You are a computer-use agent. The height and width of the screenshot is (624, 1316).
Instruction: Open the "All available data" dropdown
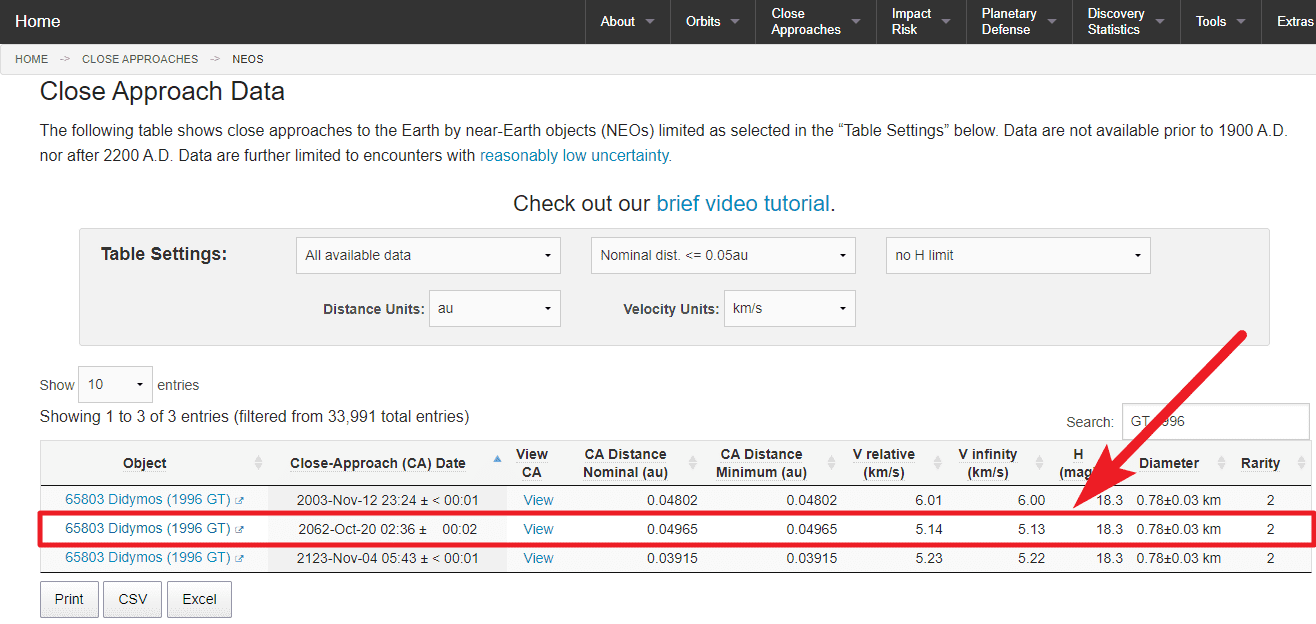tap(428, 256)
